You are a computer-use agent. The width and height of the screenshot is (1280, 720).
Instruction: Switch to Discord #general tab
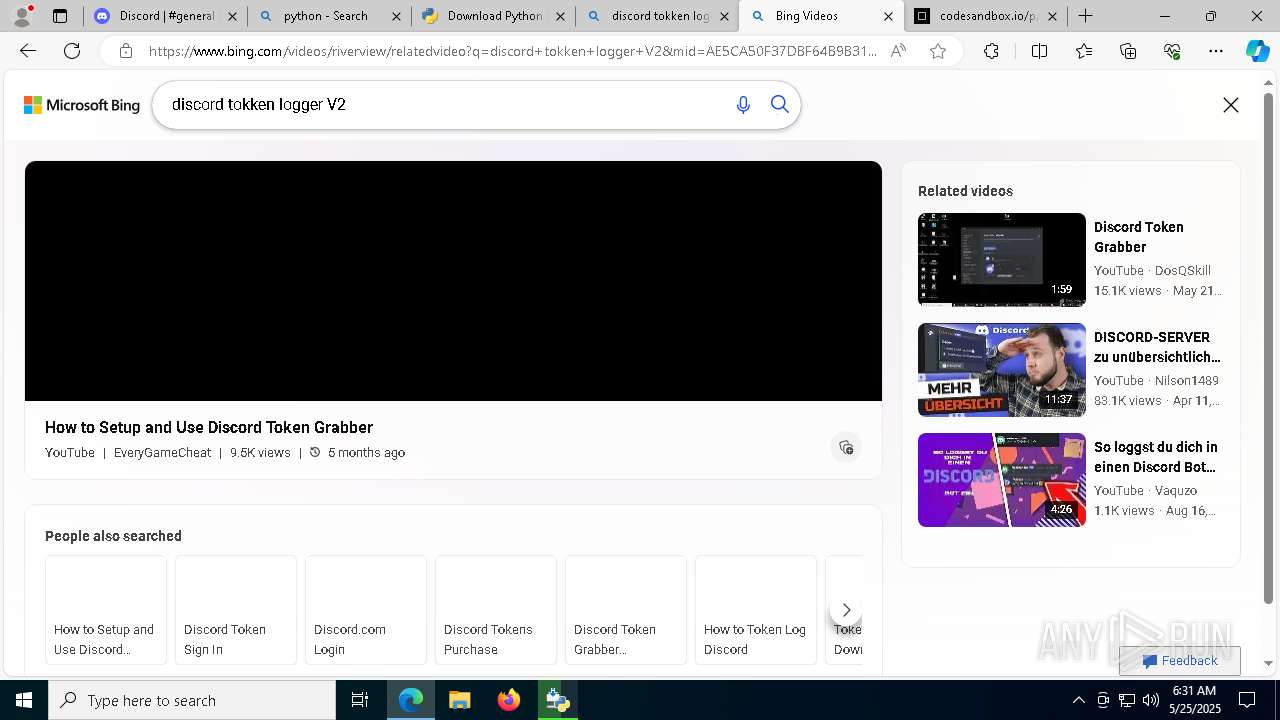166,16
